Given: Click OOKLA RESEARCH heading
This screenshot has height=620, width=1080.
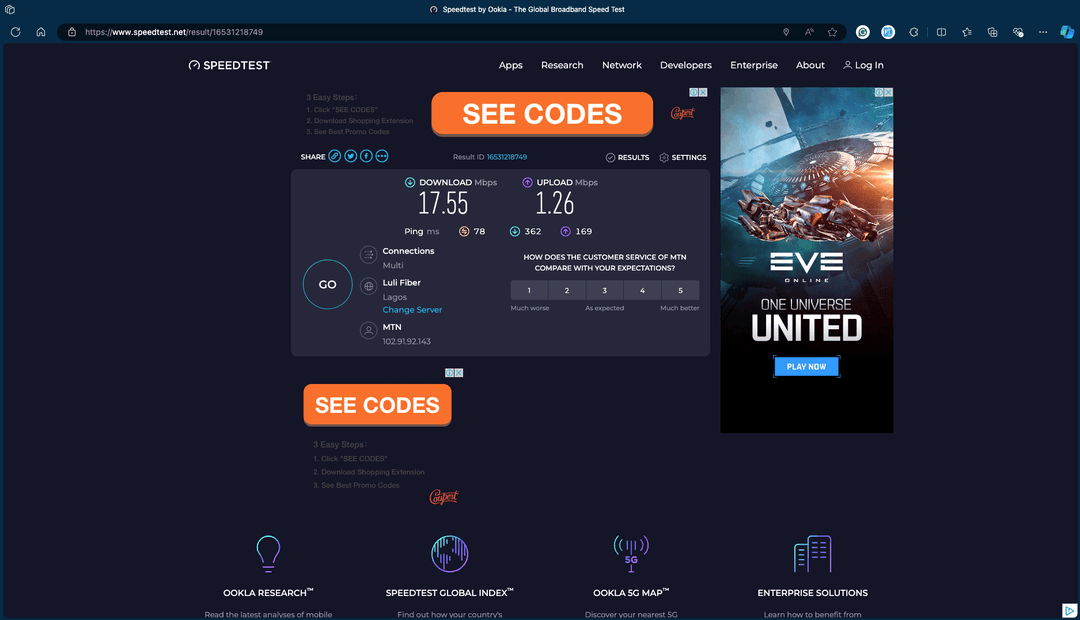Looking at the screenshot, I should pyautogui.click(x=268, y=592).
